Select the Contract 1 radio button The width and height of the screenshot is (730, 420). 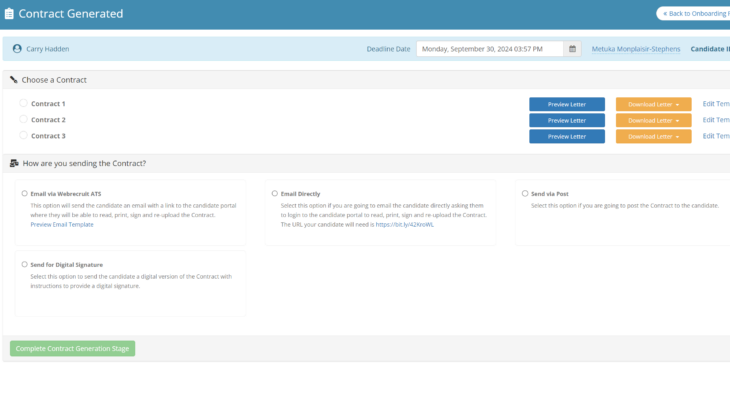click(24, 104)
